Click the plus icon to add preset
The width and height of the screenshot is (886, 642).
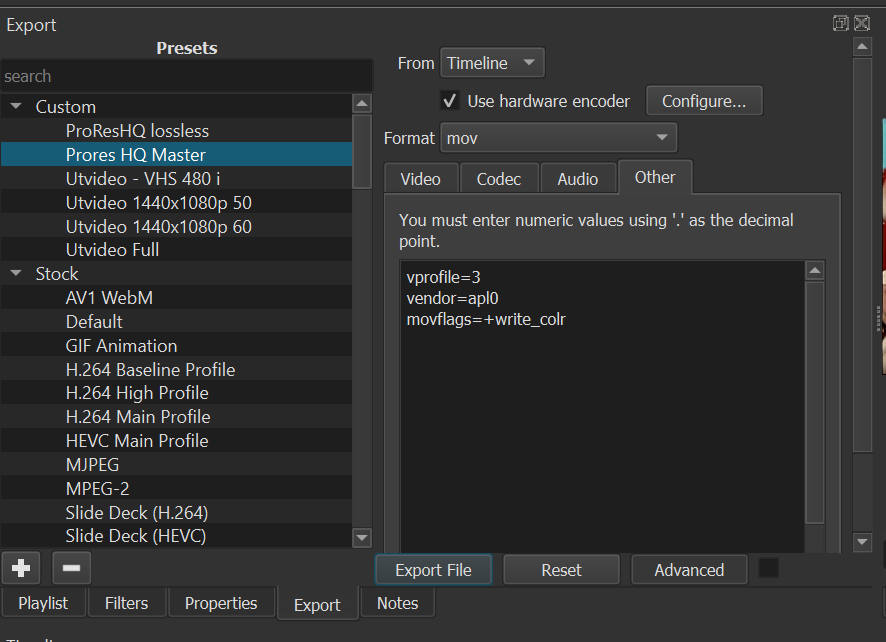20,568
